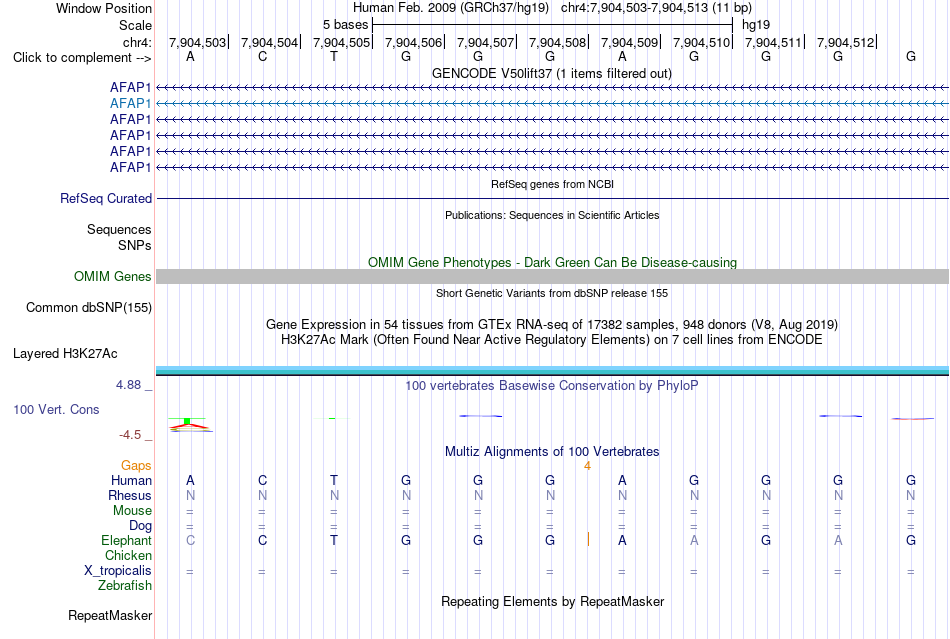Open "100 vertebrates Basewise Conservation by PhyloP" title
Screen dimensions: 950x639
click(552, 386)
